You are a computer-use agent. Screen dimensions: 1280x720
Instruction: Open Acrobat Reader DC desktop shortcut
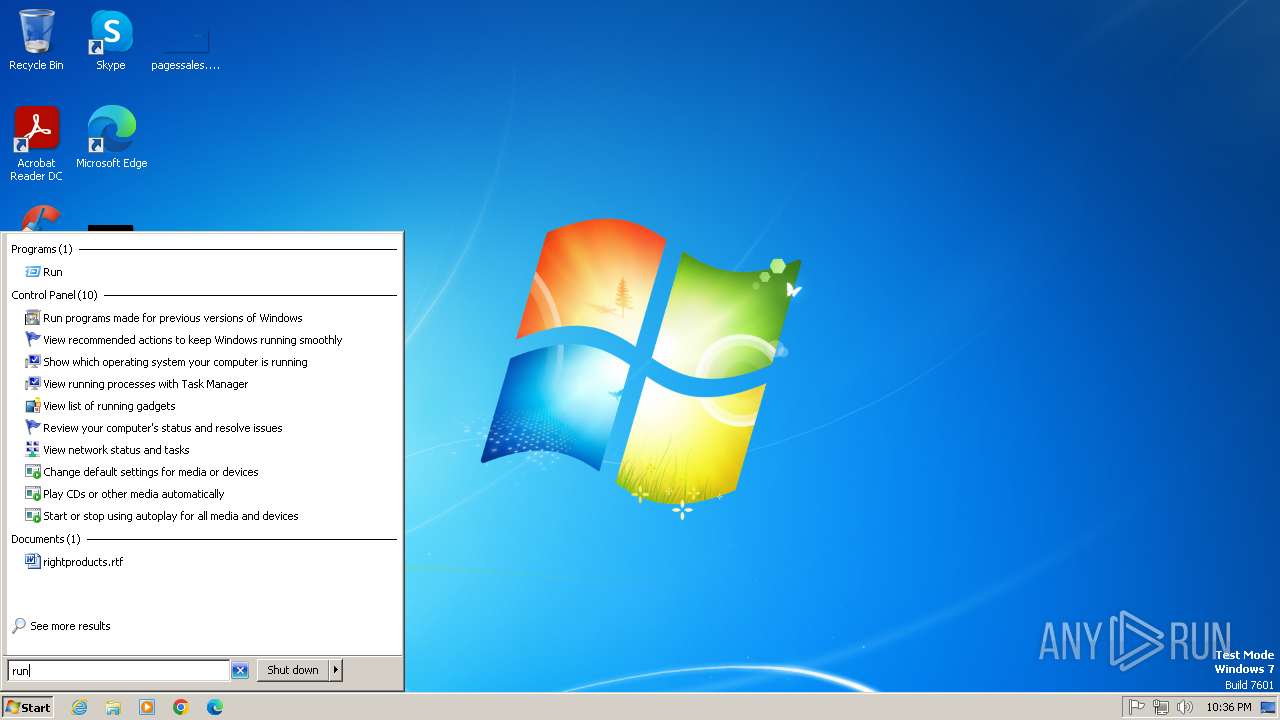(36, 144)
